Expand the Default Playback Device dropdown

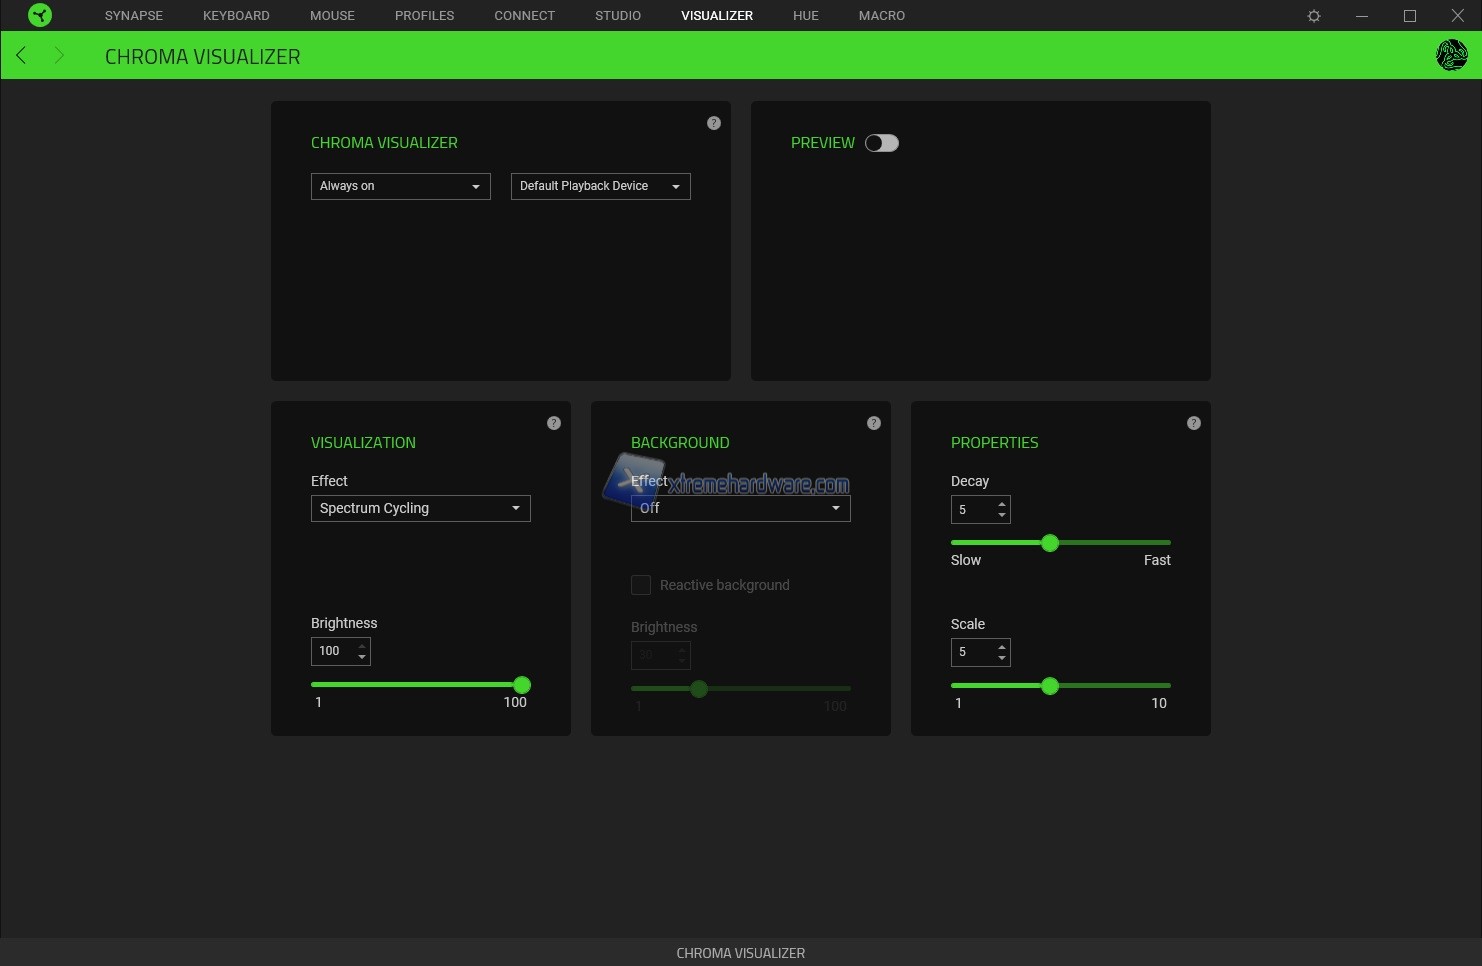tap(600, 186)
